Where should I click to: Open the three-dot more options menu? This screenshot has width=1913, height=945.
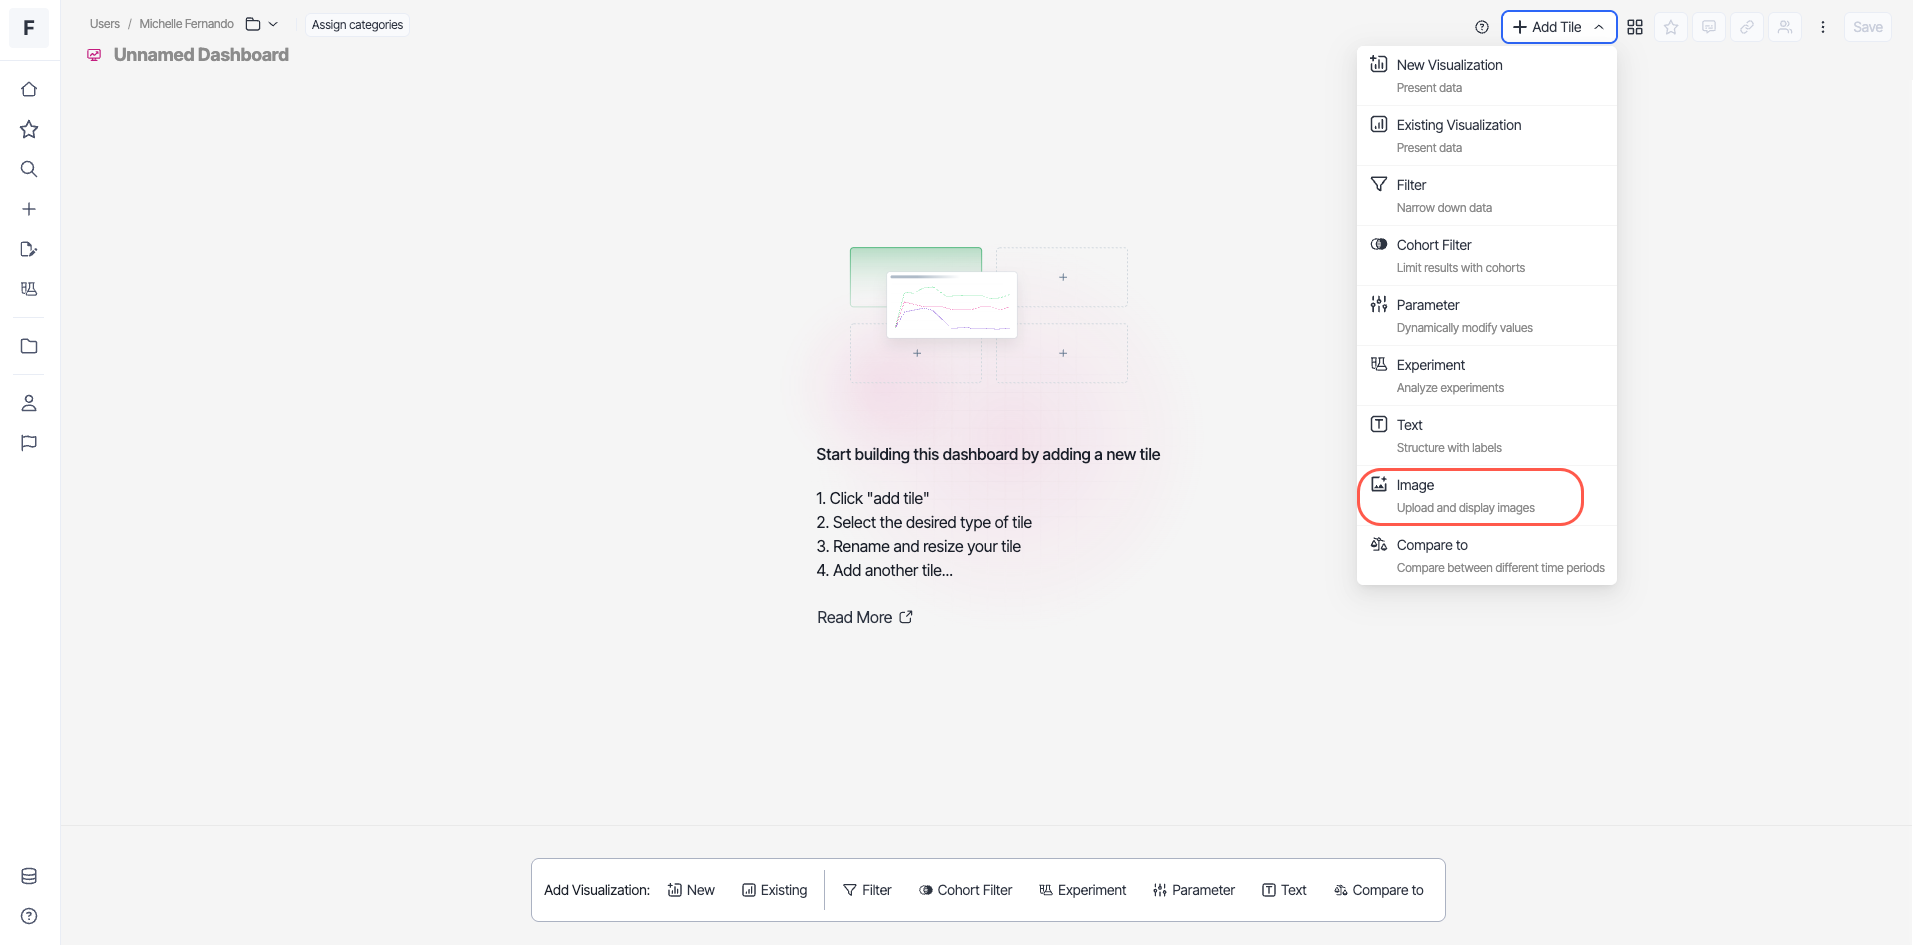(1823, 27)
